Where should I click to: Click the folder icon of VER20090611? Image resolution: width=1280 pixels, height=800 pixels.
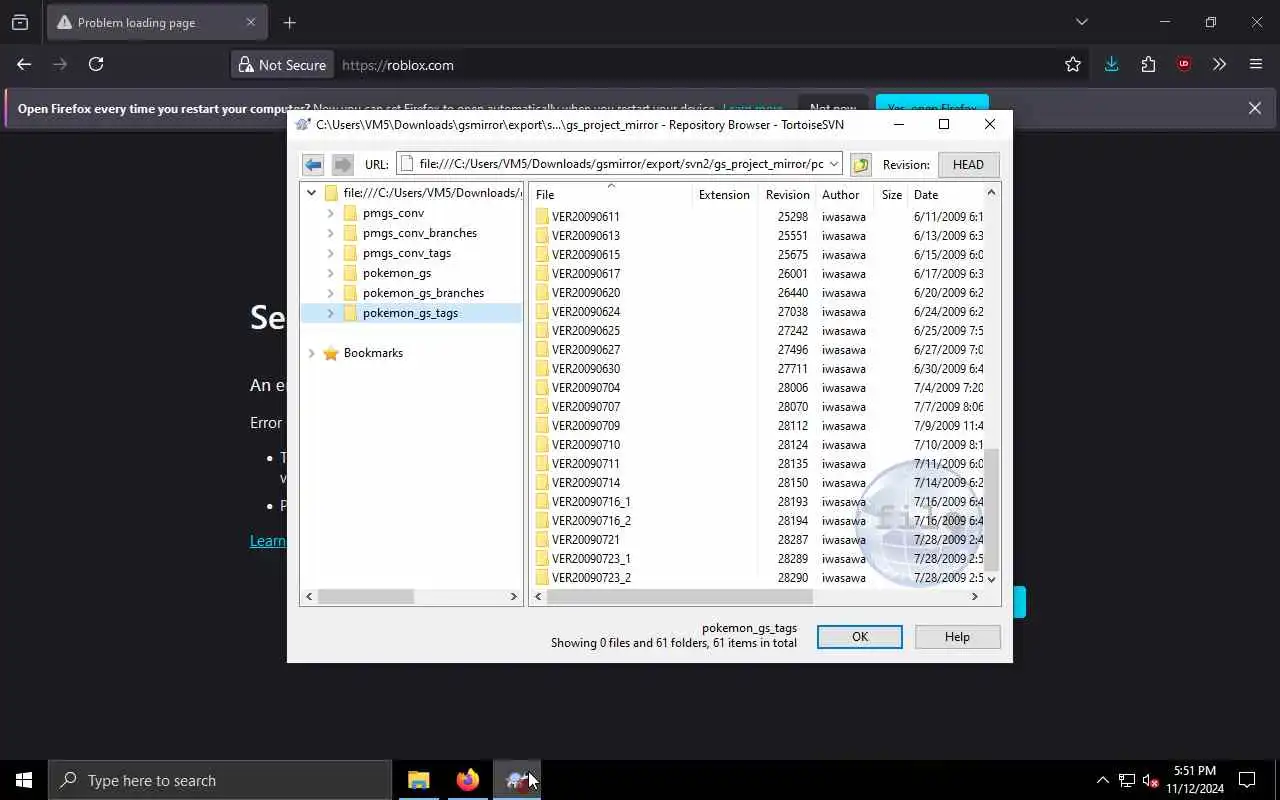point(542,217)
